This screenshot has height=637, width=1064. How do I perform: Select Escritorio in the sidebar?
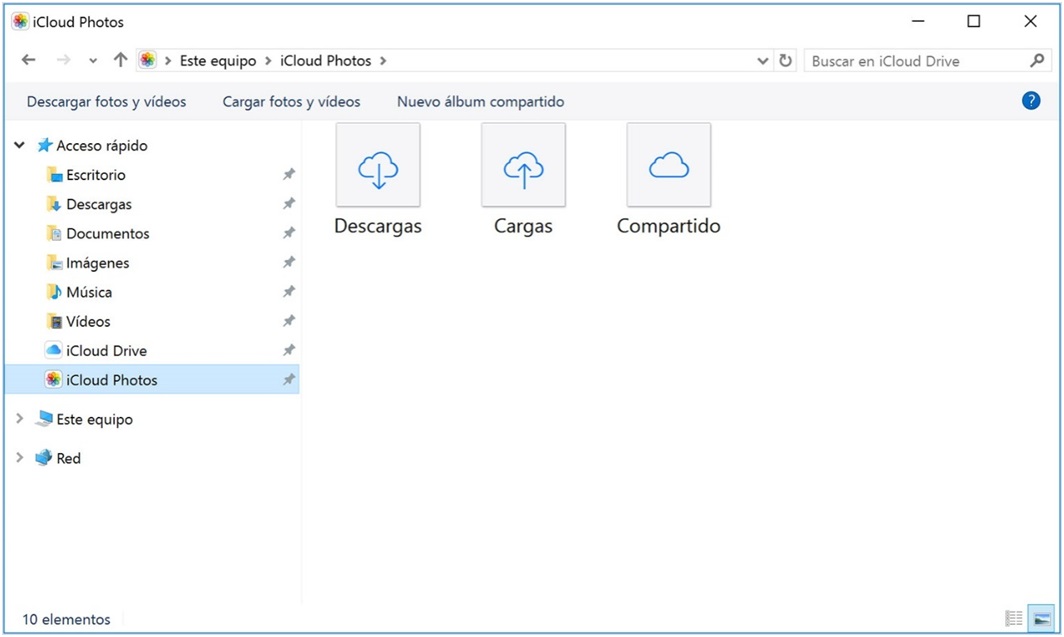point(96,174)
